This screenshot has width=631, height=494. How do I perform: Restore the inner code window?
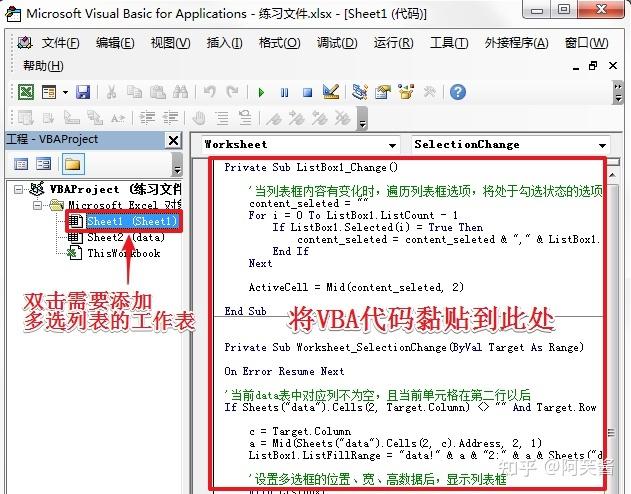point(593,66)
